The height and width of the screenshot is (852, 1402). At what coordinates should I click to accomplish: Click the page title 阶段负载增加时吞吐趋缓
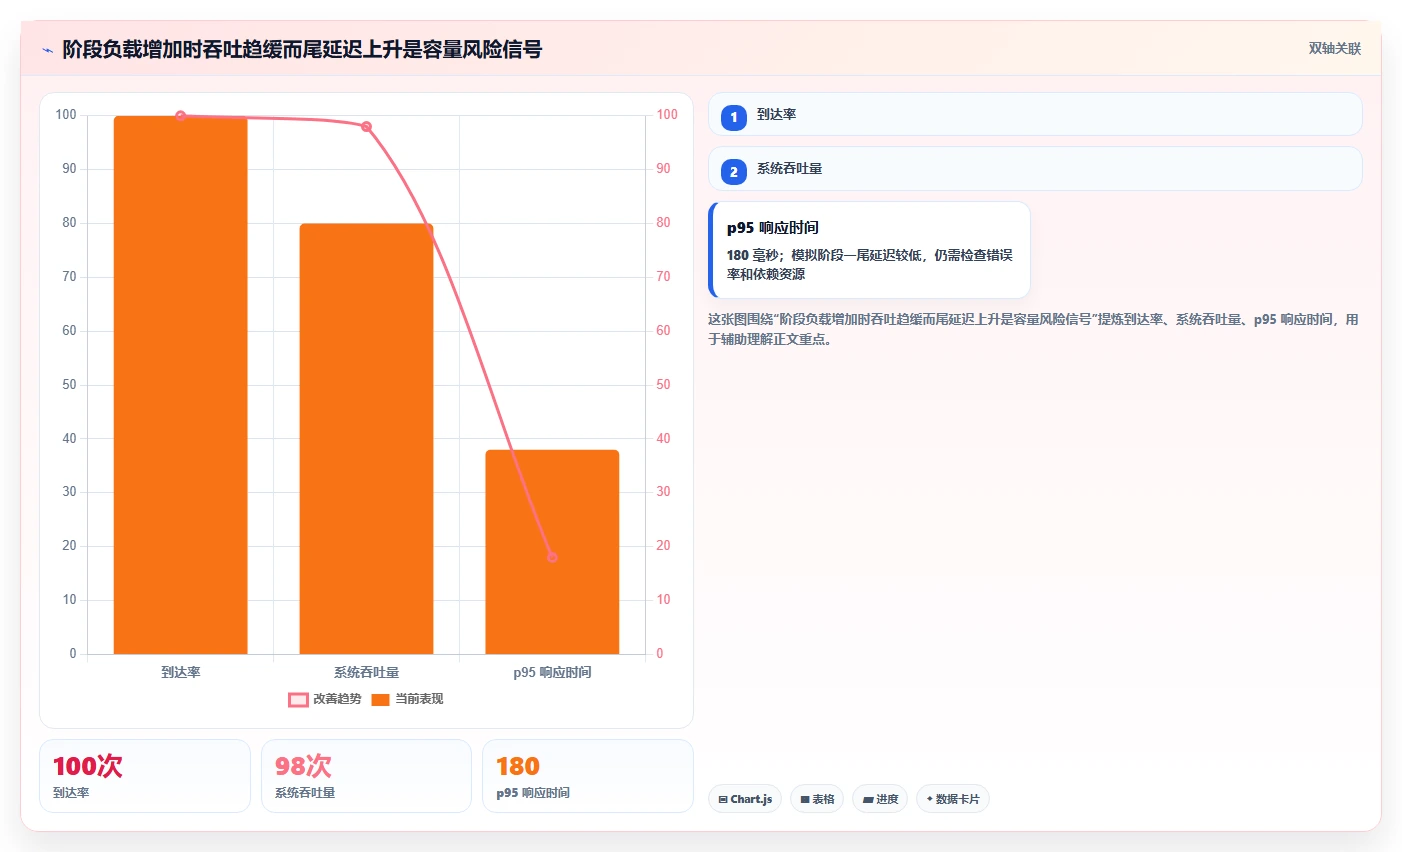[302, 49]
